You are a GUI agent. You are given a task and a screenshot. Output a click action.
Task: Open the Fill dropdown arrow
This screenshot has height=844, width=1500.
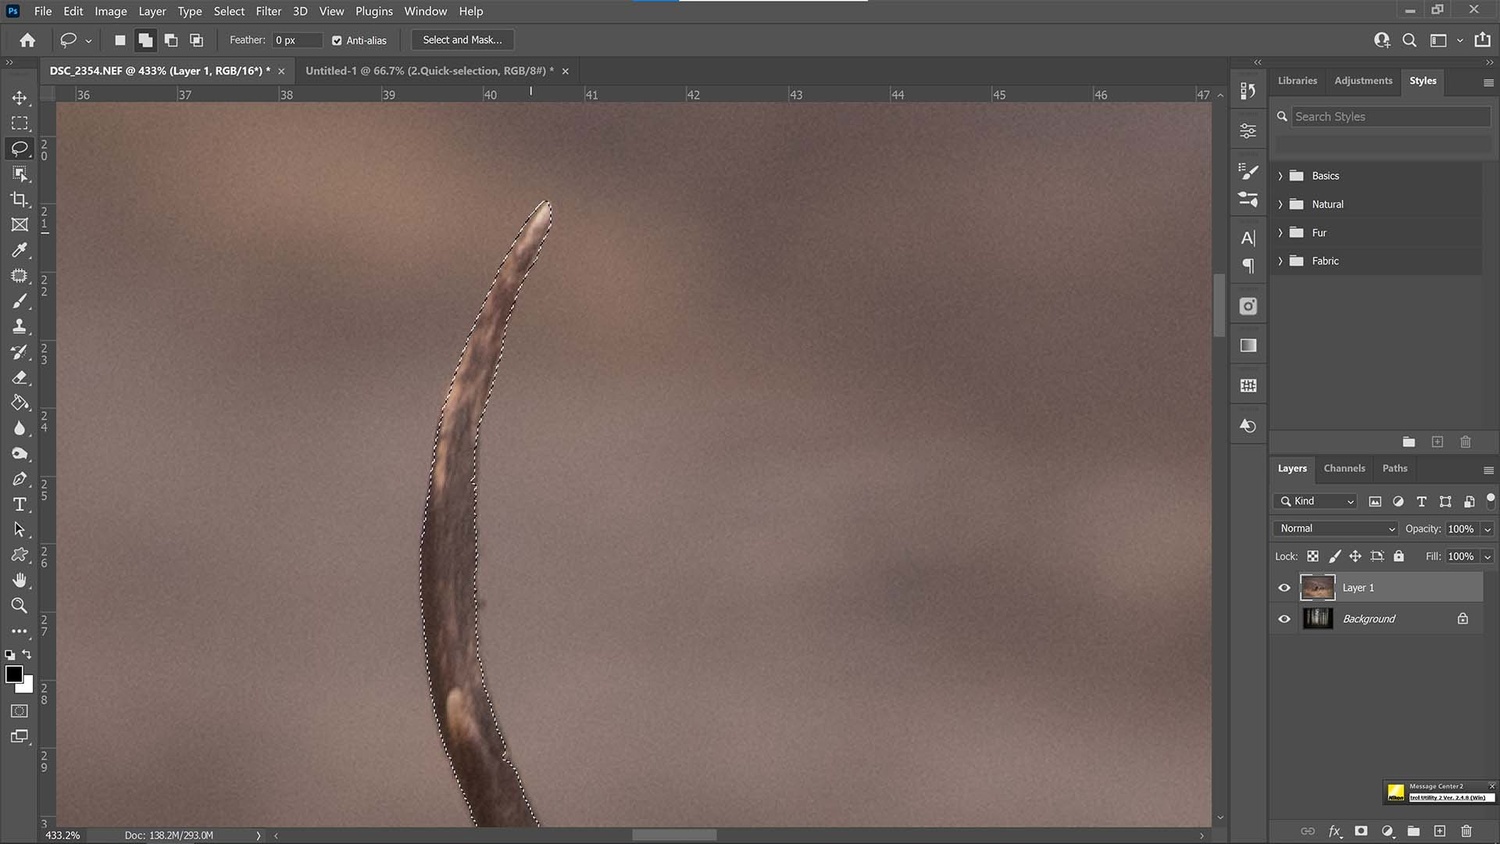click(1487, 557)
